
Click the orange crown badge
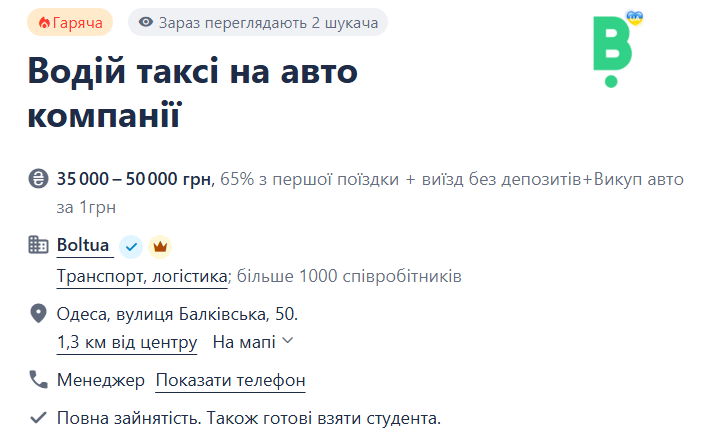pyautogui.click(x=161, y=246)
